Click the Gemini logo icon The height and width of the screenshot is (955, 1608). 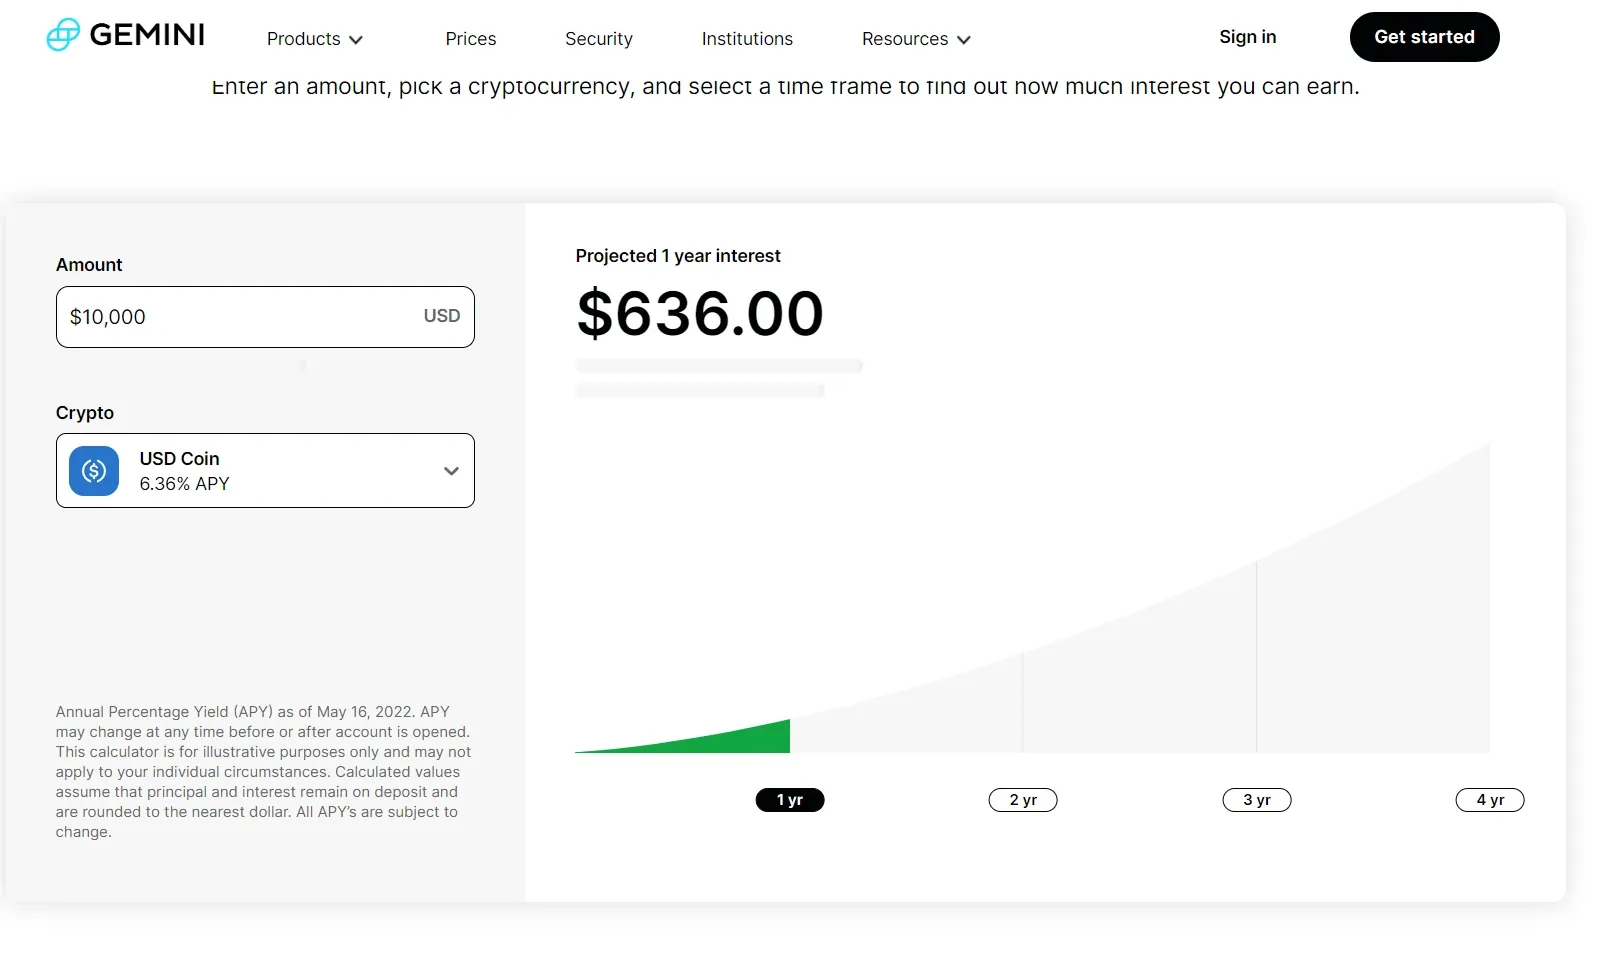click(x=63, y=35)
